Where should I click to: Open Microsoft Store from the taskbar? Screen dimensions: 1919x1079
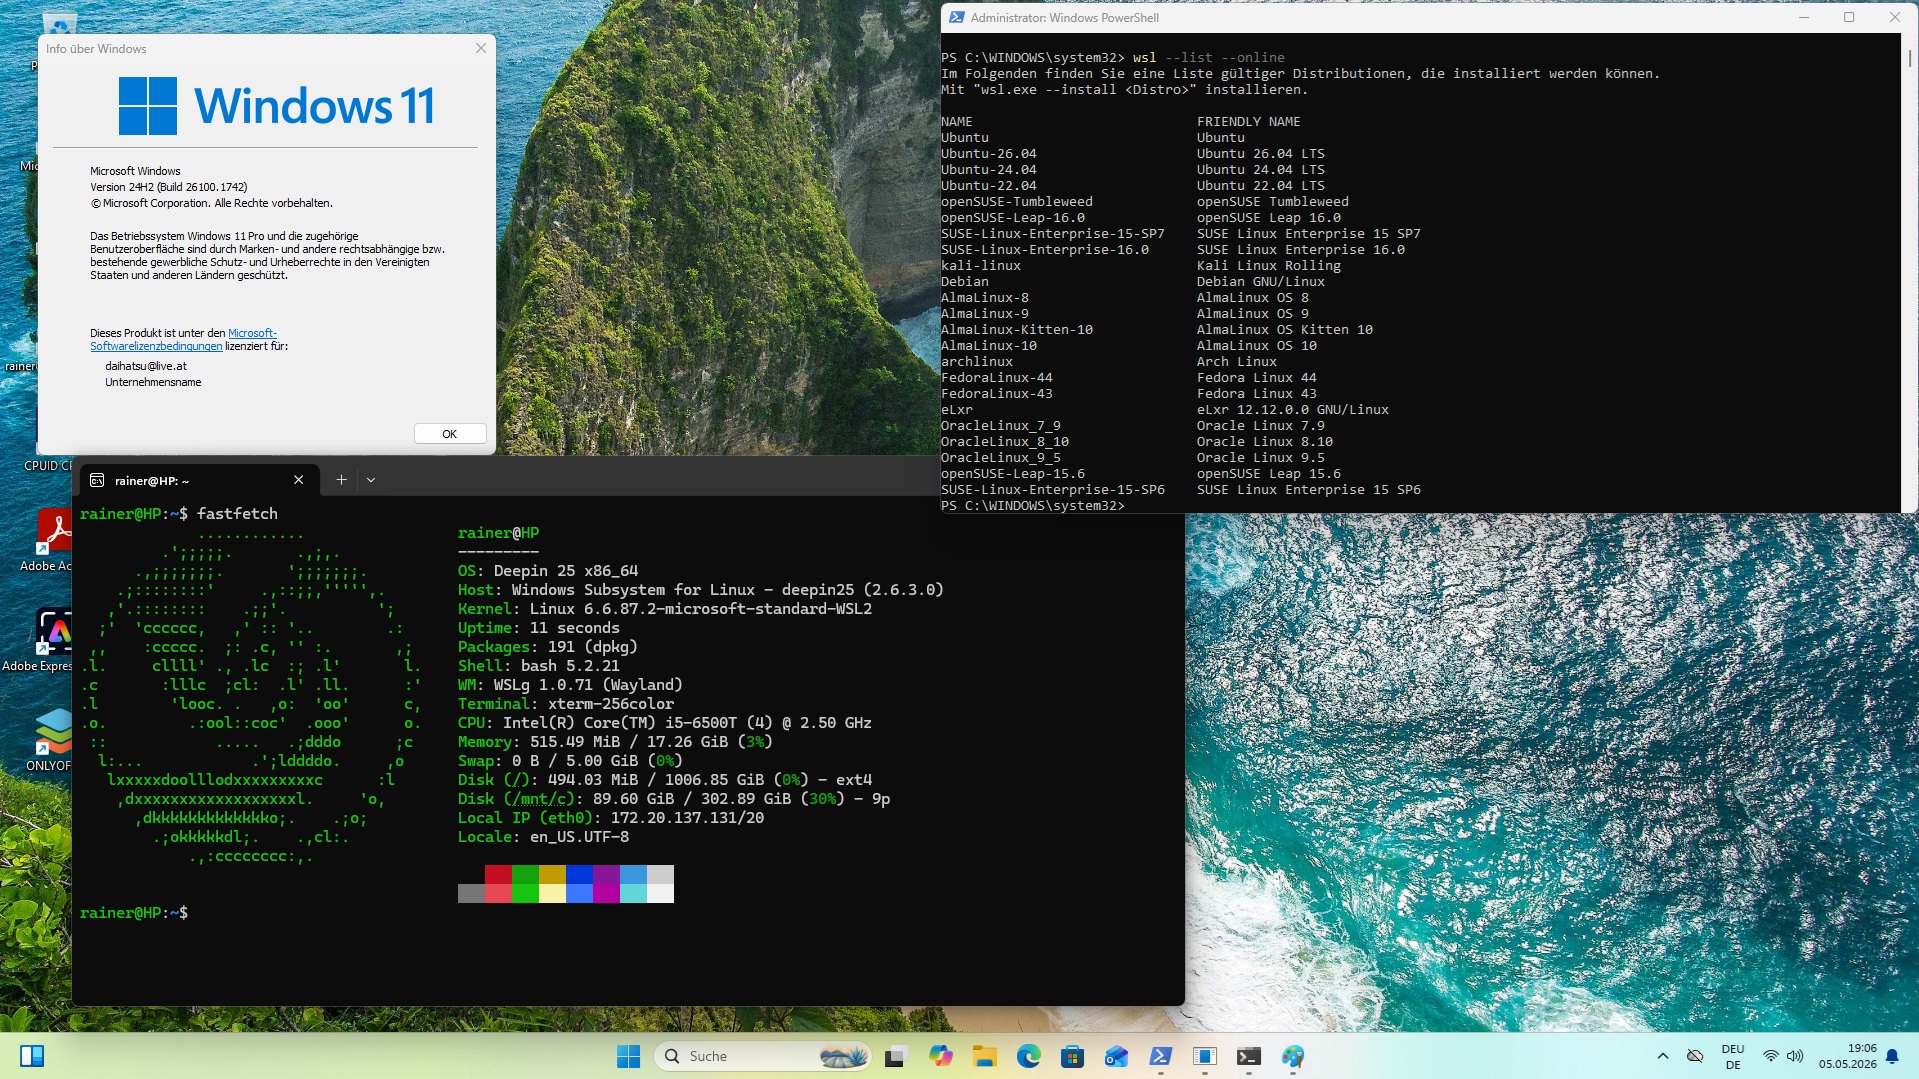1072,1056
